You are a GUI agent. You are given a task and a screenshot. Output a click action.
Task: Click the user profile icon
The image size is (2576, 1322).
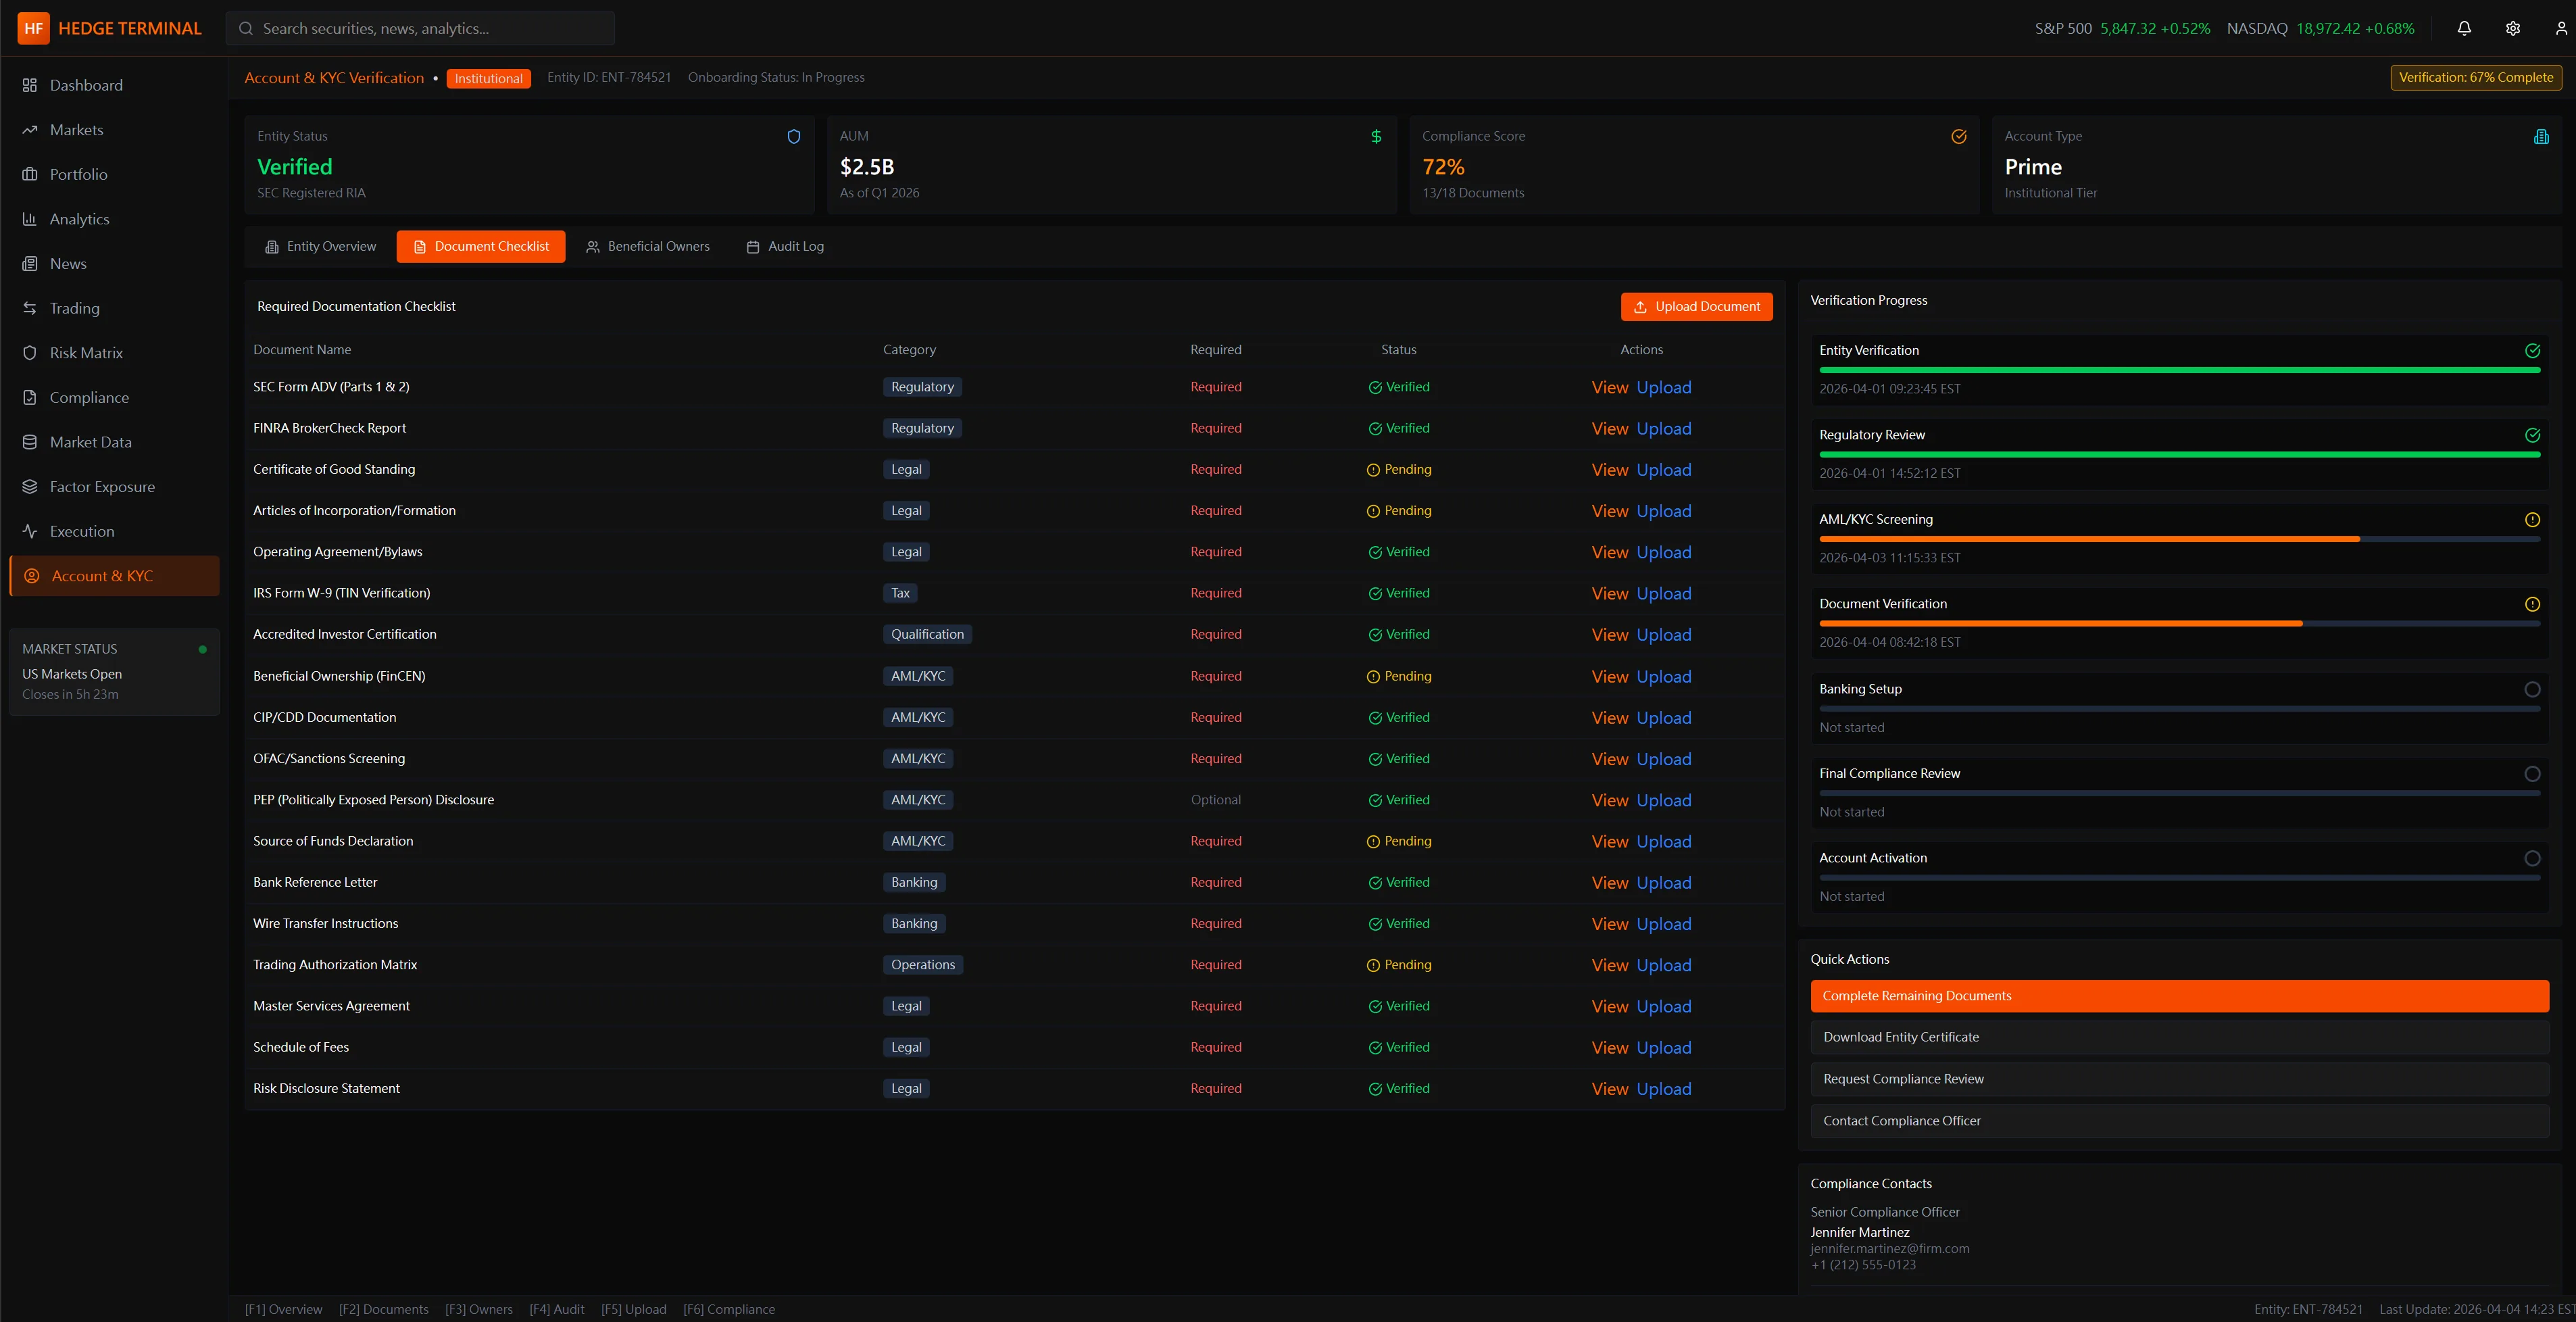[x=2558, y=28]
